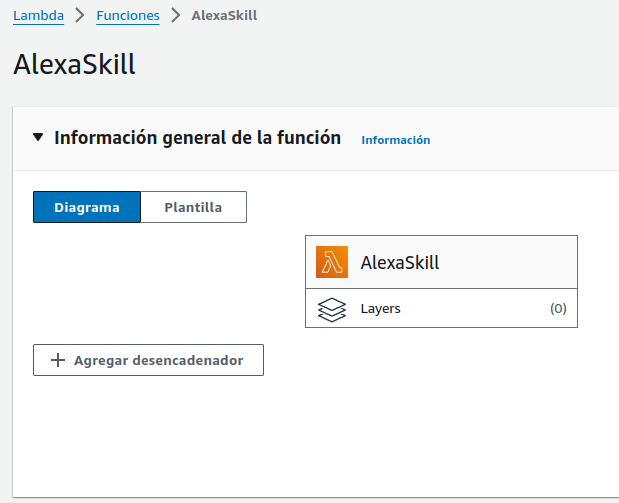Click the Layers stack icon
This screenshot has width=619, height=503.
pyautogui.click(x=332, y=309)
